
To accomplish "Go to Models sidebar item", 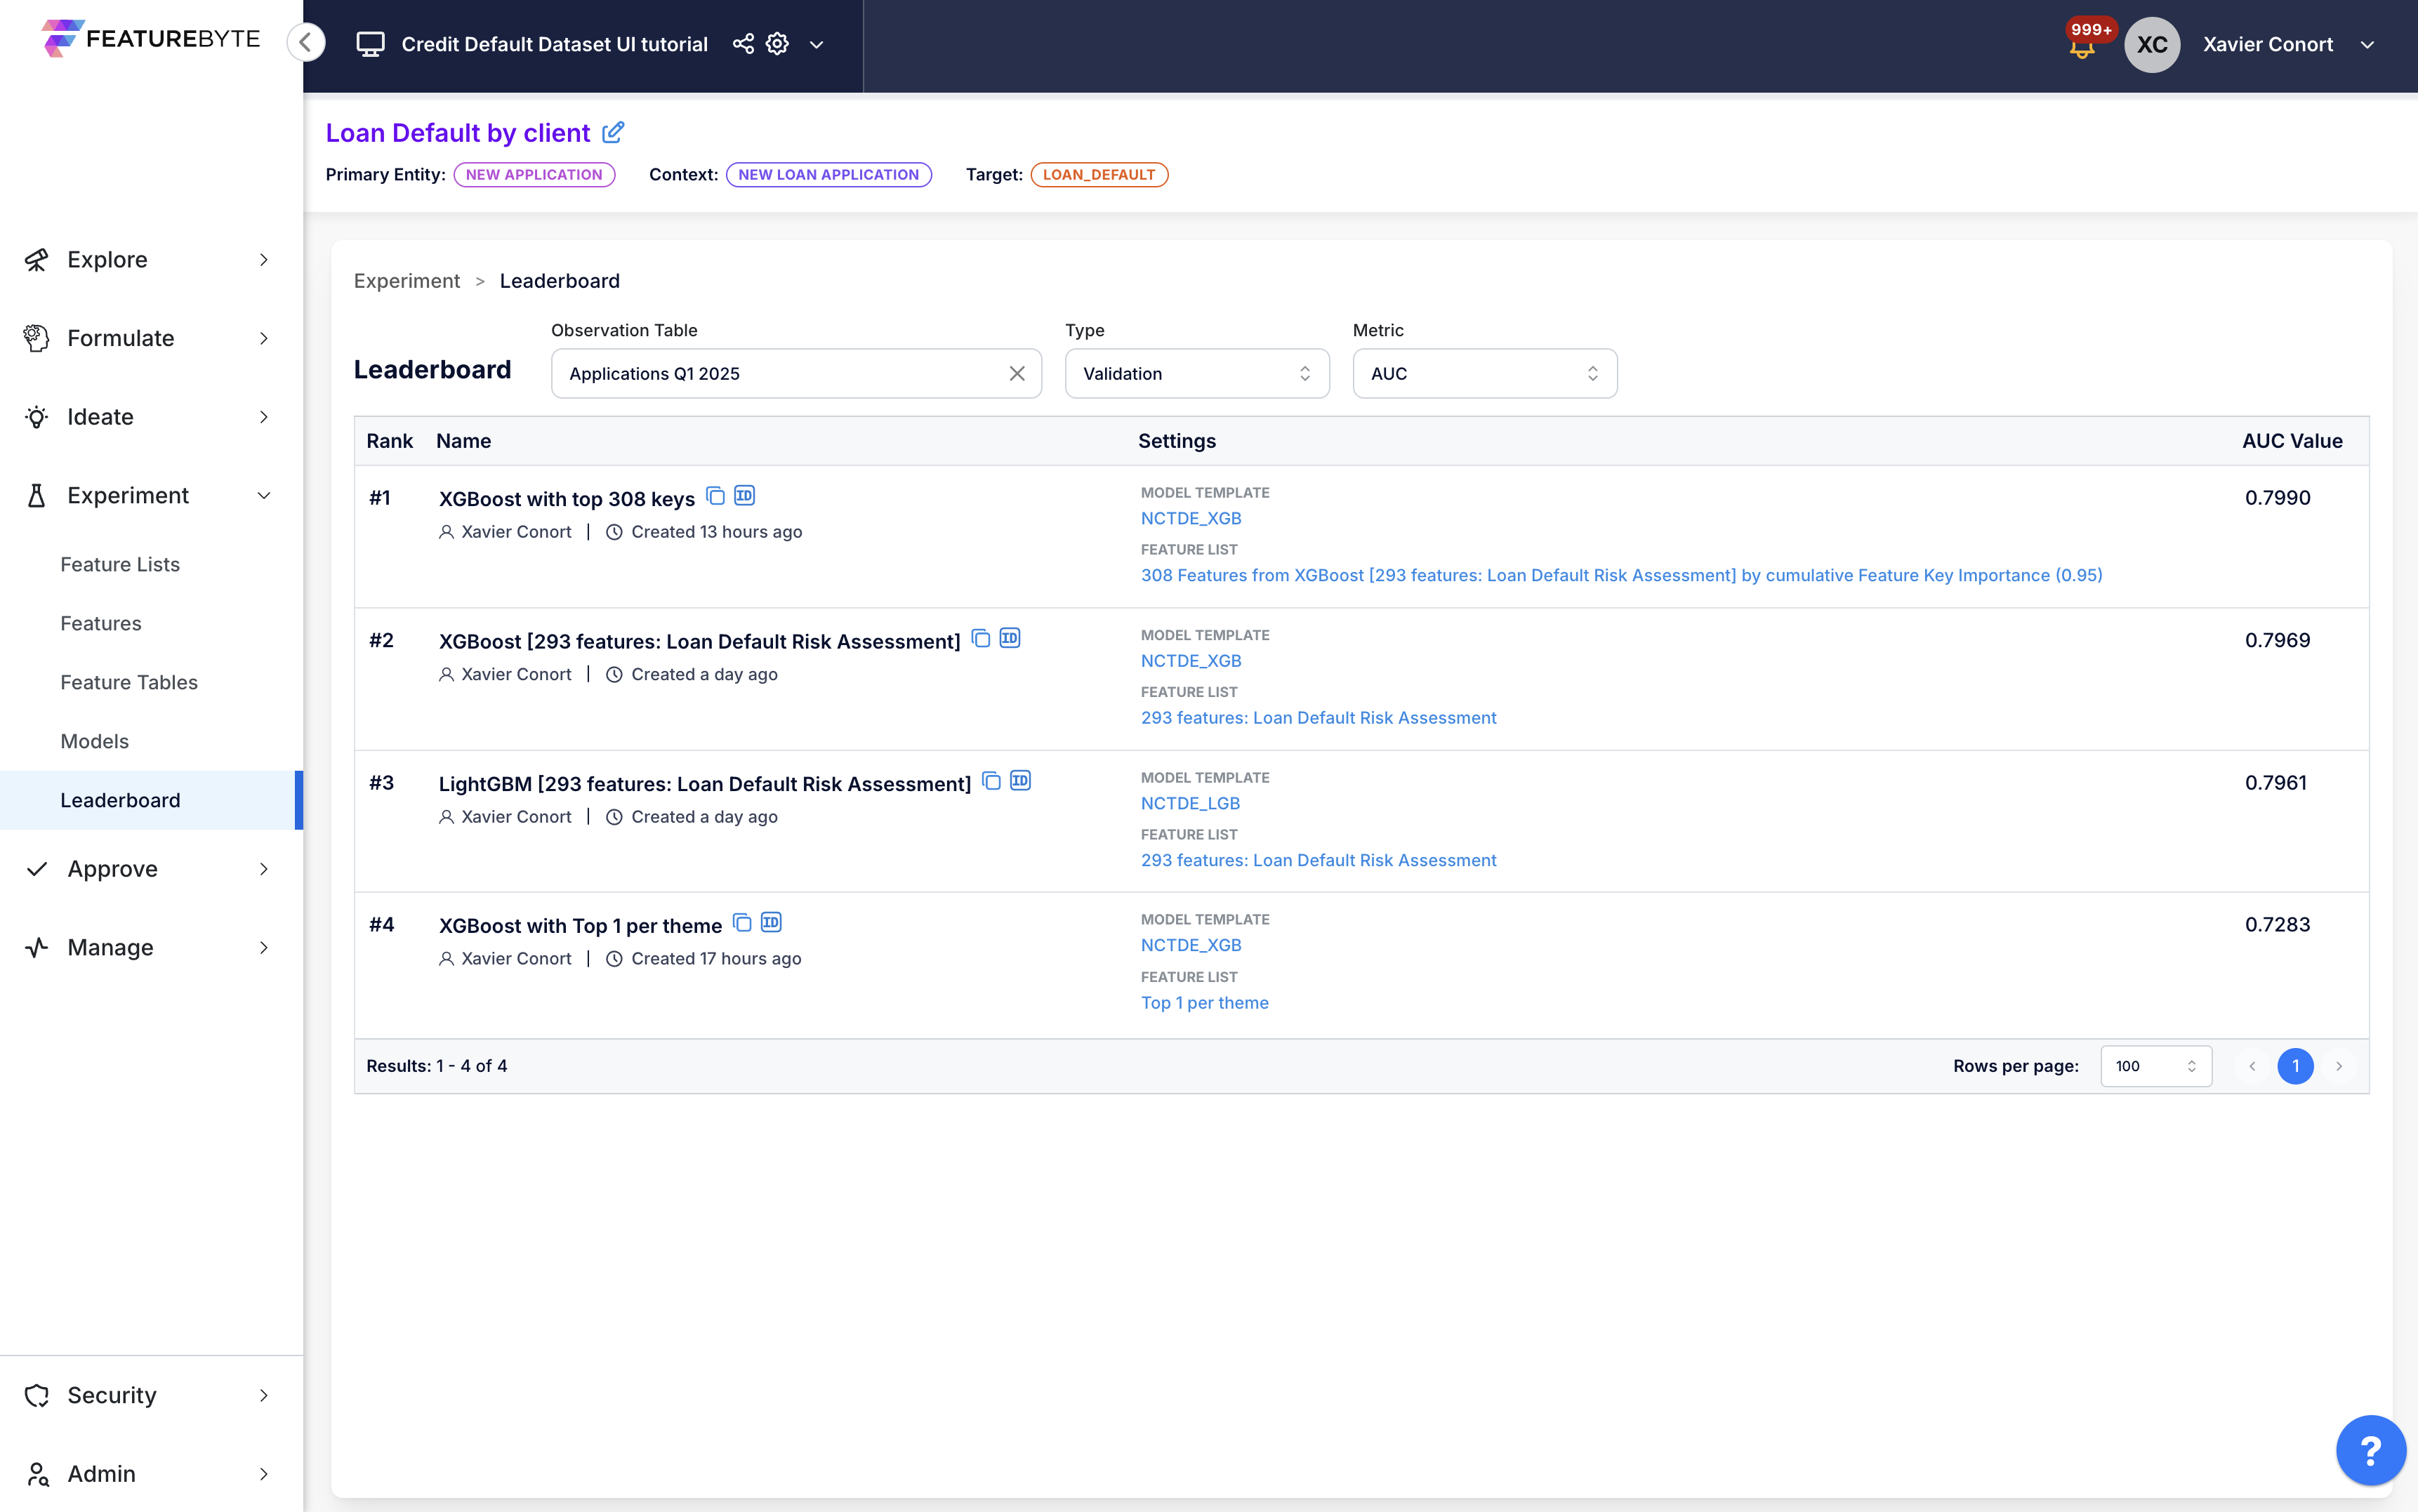I will 95,741.
